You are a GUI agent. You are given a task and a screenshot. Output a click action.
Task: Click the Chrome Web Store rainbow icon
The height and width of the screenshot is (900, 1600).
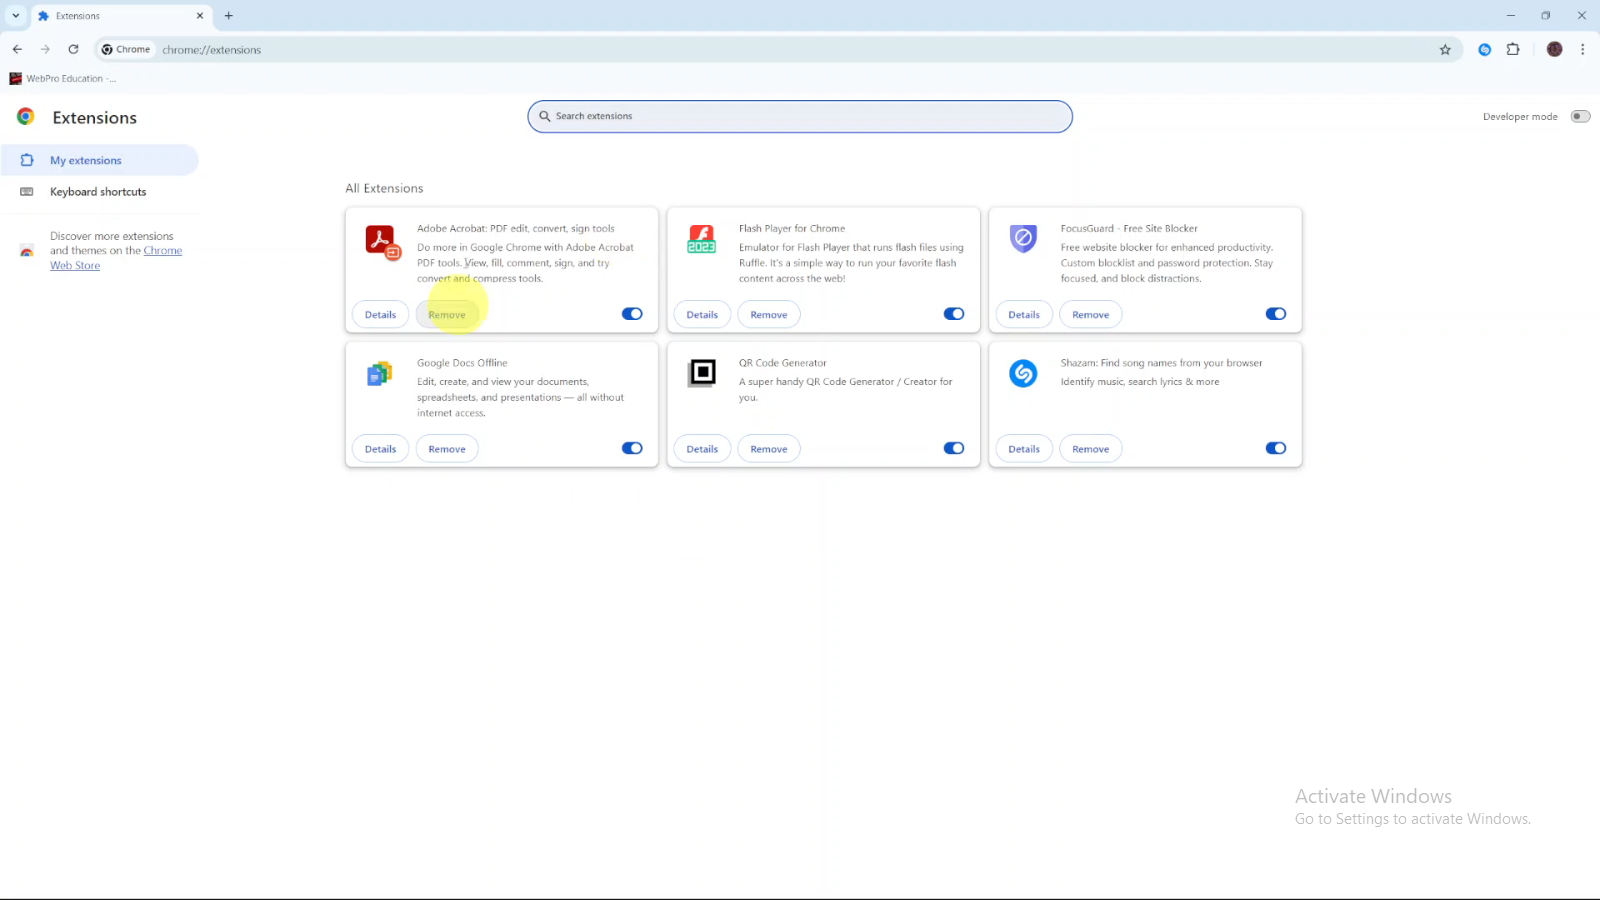point(27,251)
